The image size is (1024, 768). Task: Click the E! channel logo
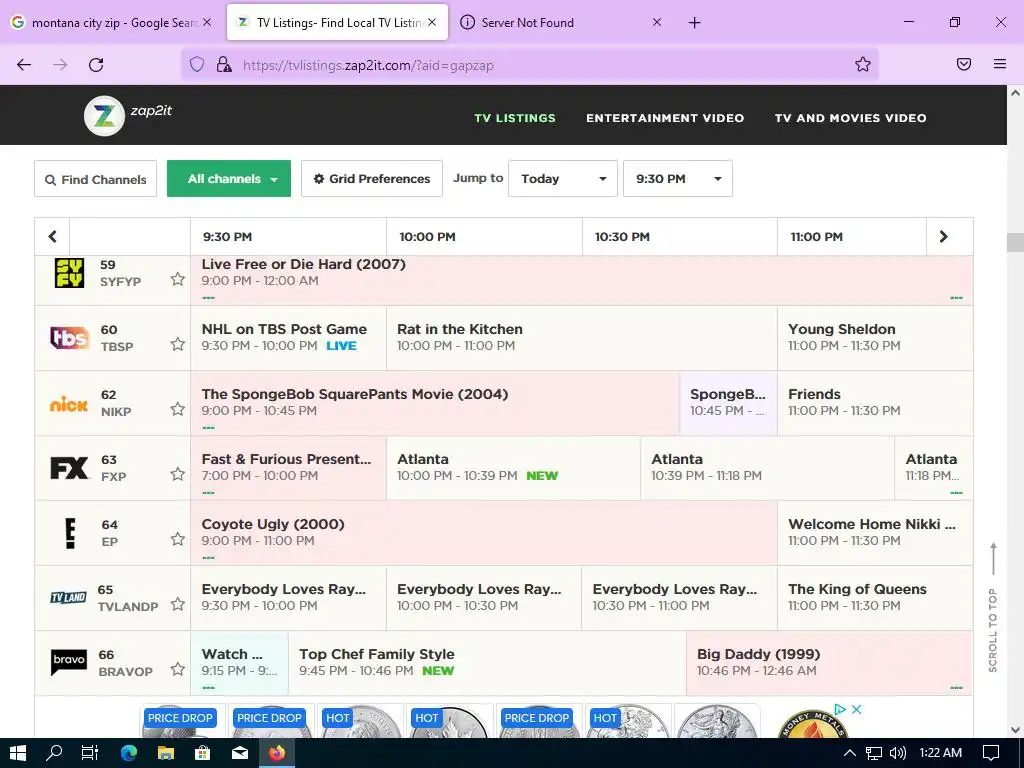[x=70, y=533]
